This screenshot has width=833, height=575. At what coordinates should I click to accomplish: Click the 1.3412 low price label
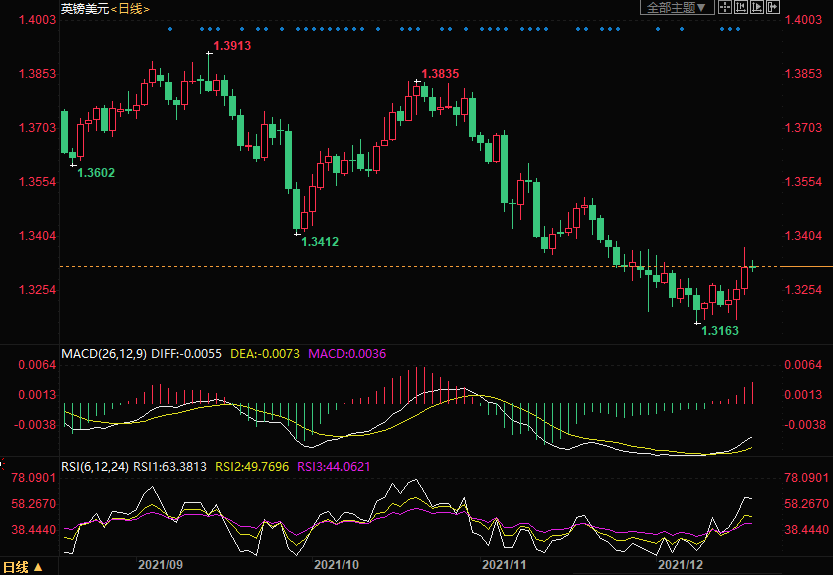[x=320, y=241]
